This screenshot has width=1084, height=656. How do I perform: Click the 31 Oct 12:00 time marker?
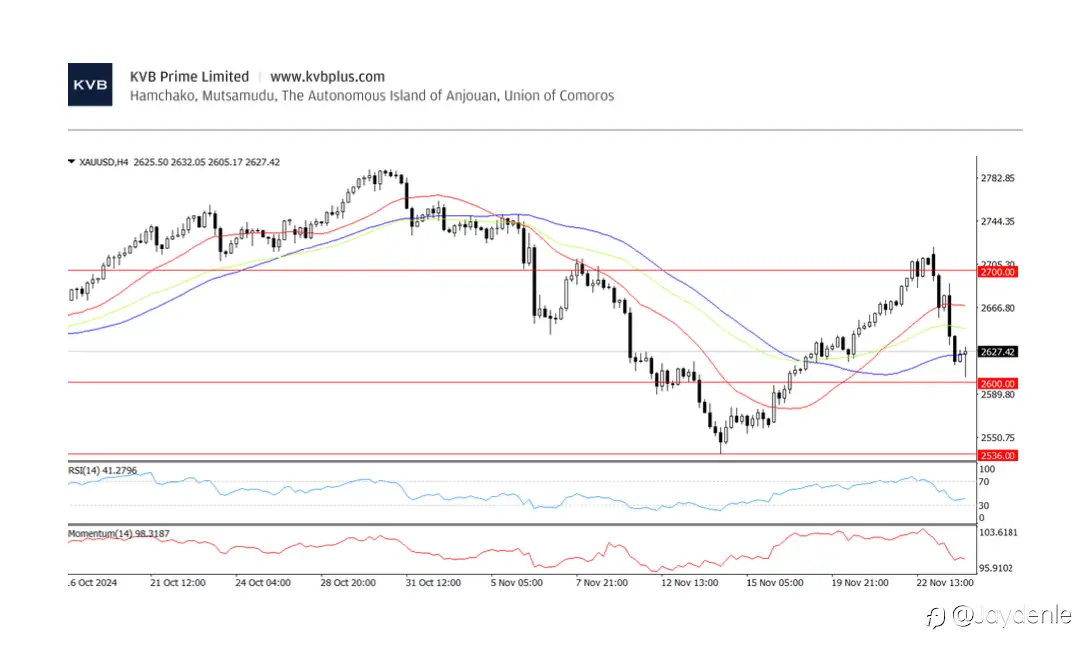(x=433, y=583)
